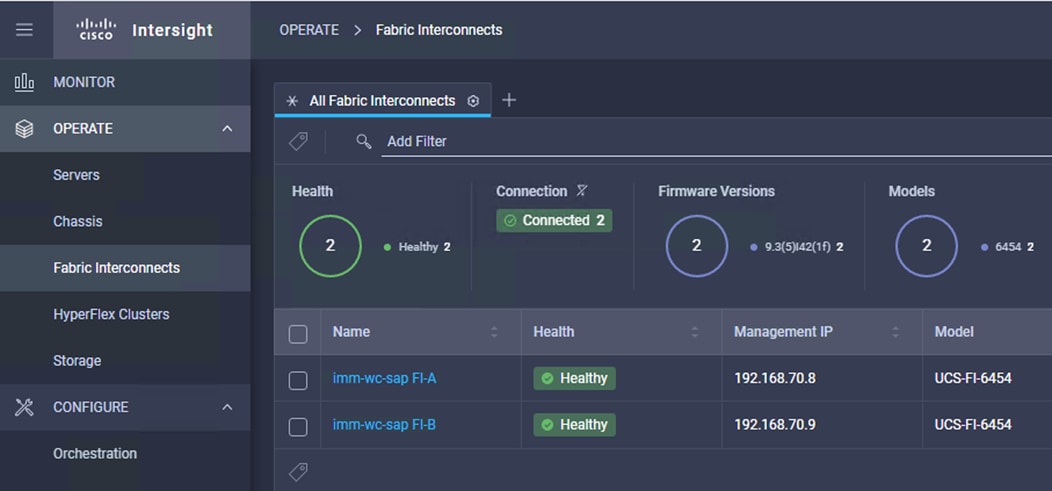Open Storage in the sidebar
Viewport: 1052px width, 491px height.
point(125,360)
